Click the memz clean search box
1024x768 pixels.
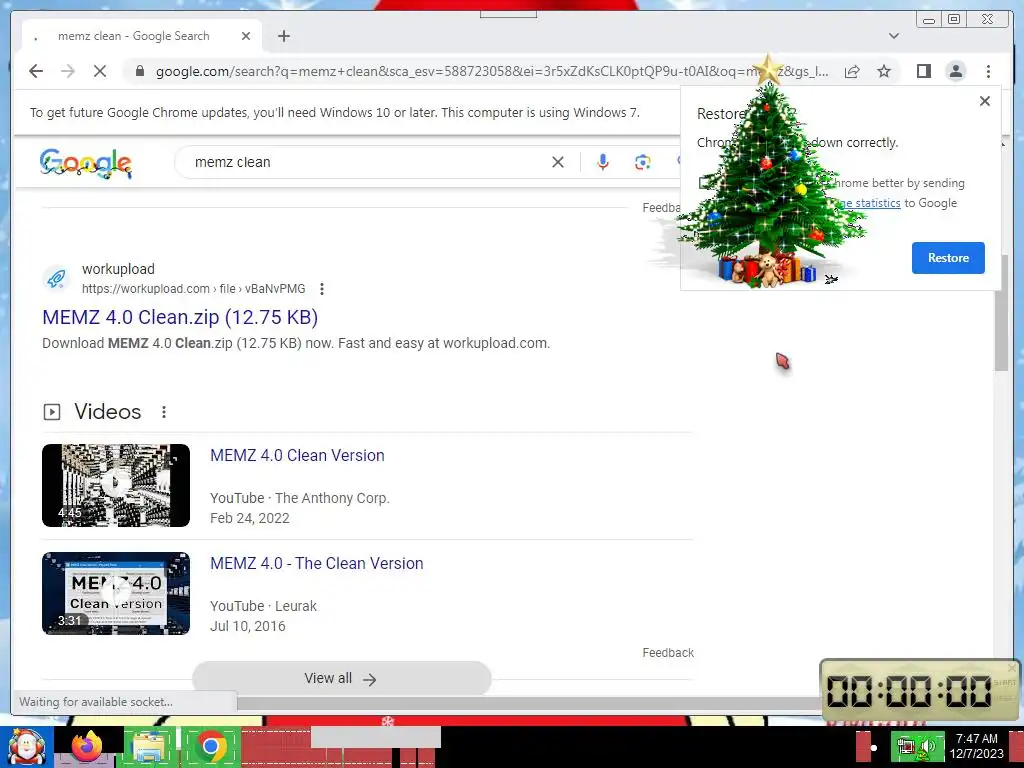tap(366, 162)
